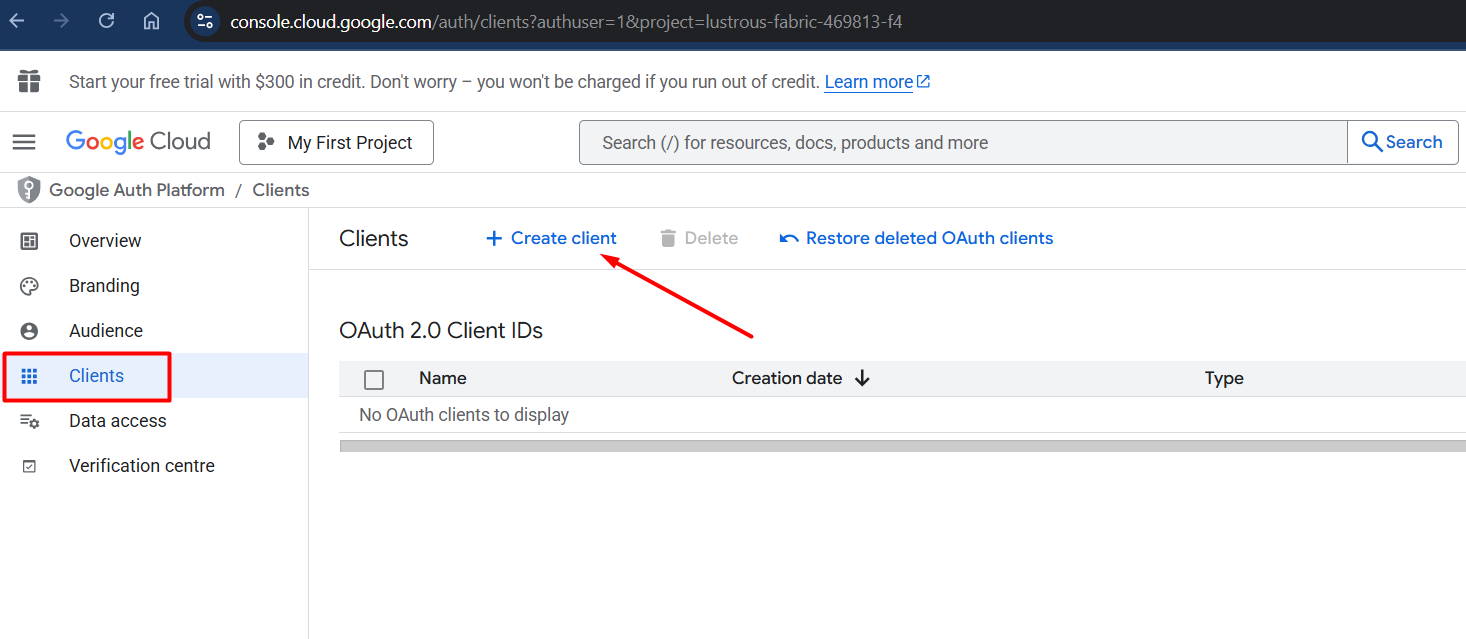Click the Google Auth Platform shield icon
The width and height of the screenshot is (1466, 639).
[30, 190]
